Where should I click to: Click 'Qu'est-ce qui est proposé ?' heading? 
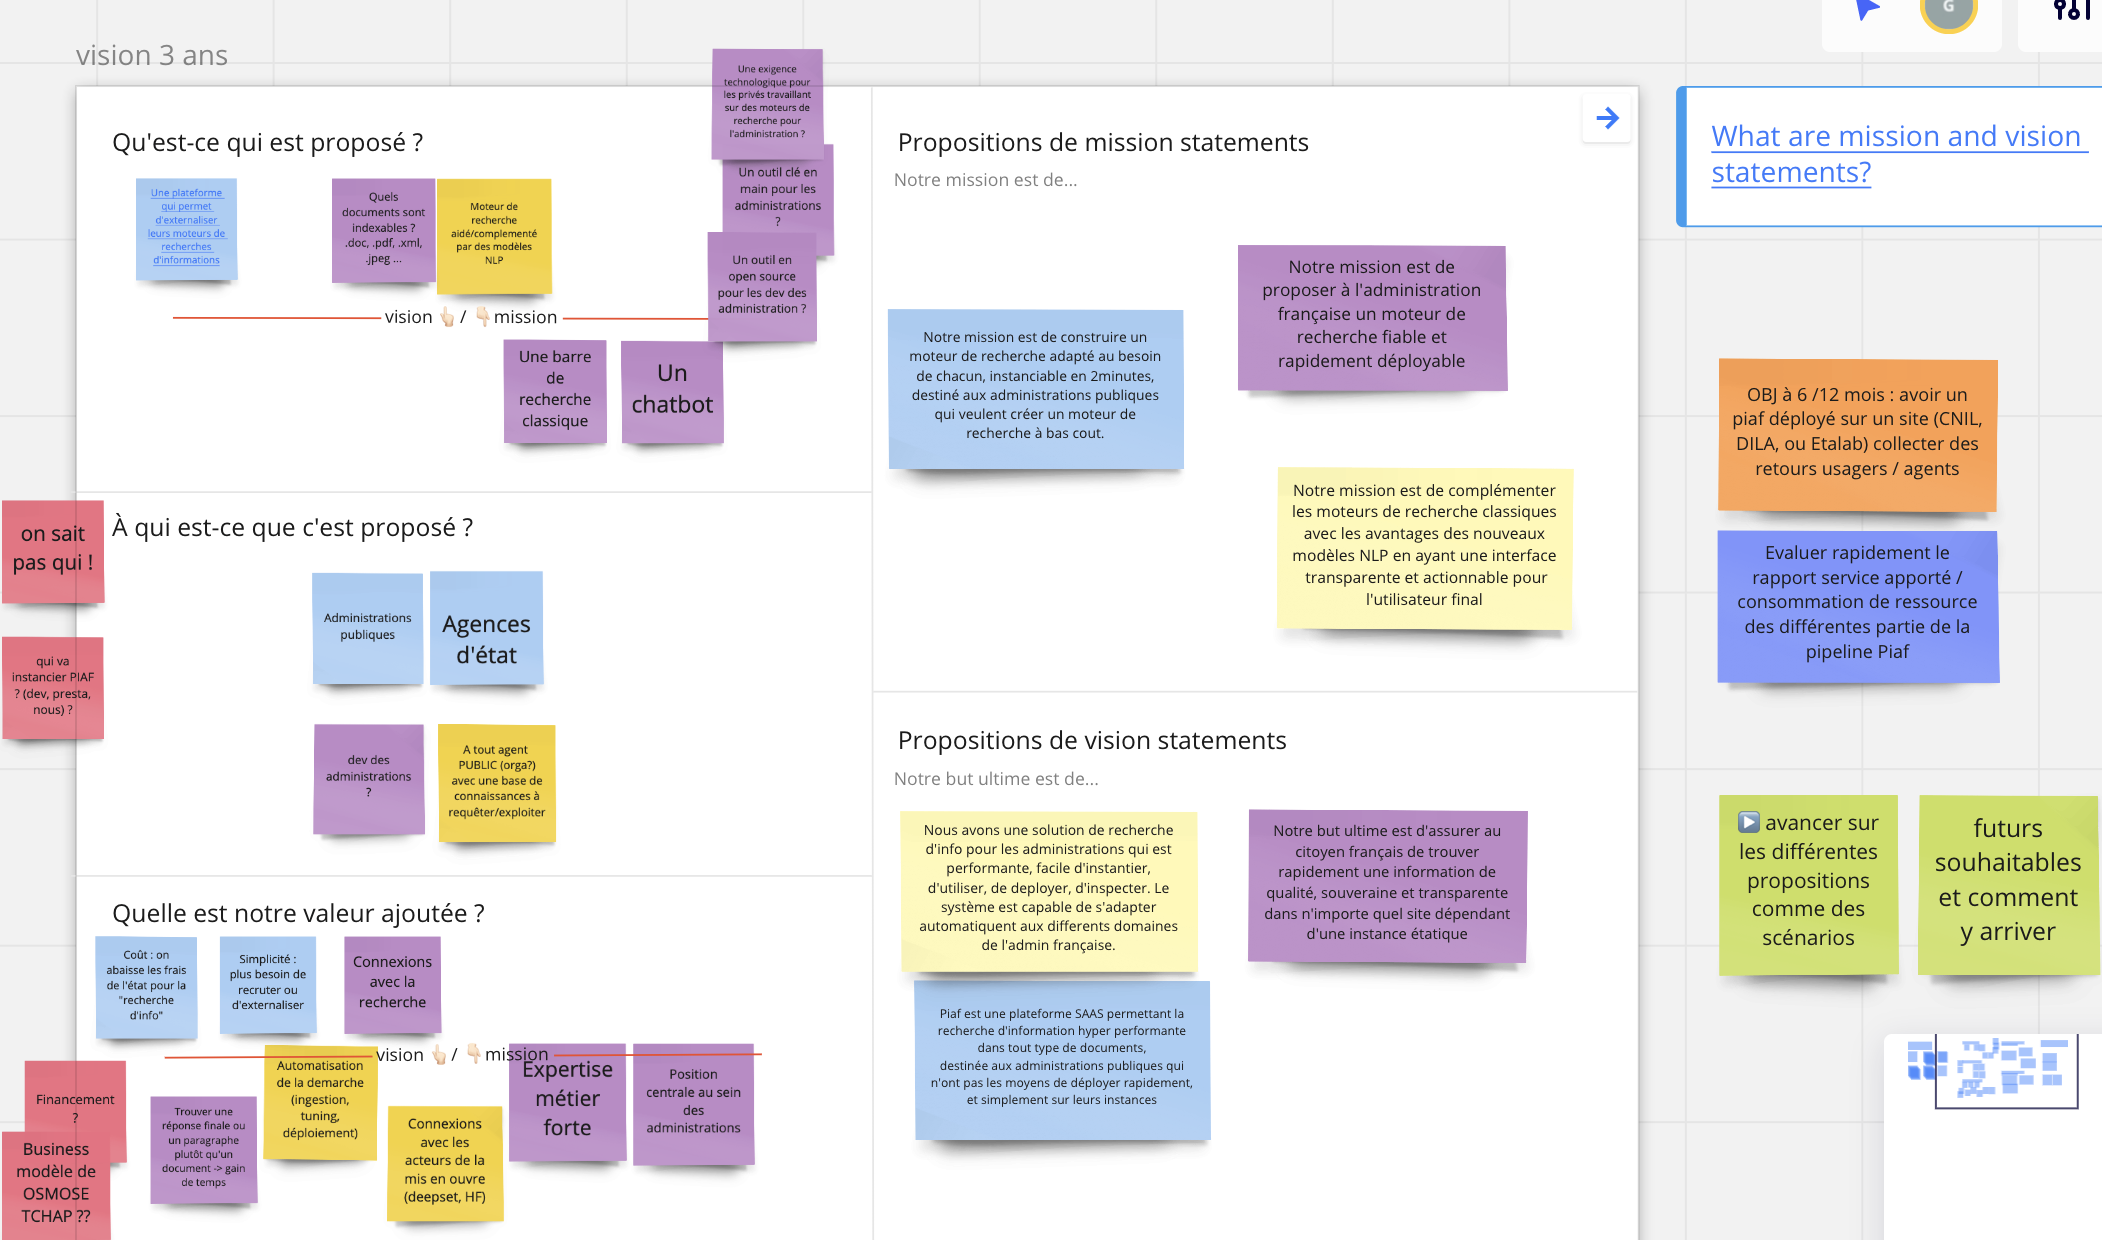coord(268,143)
